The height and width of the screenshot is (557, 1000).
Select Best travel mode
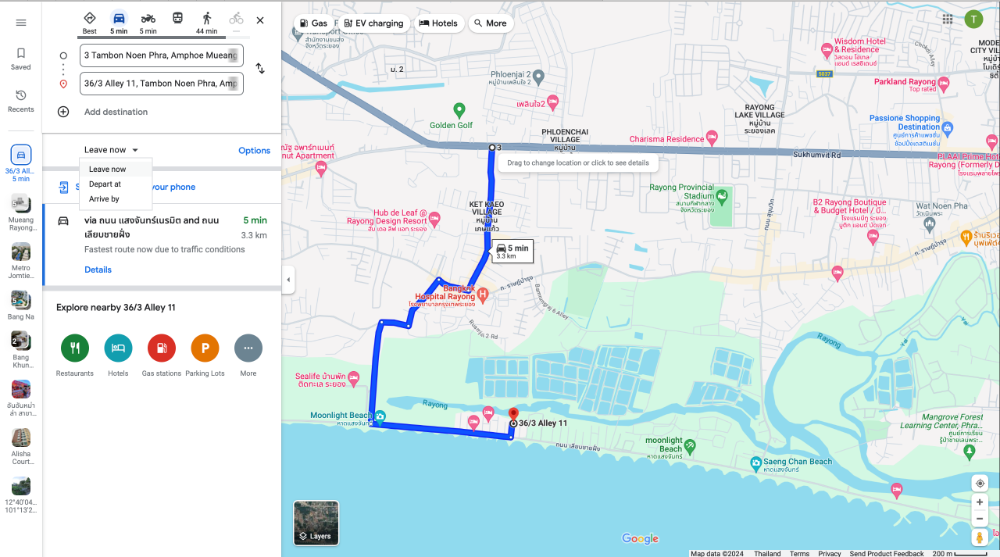[89, 22]
